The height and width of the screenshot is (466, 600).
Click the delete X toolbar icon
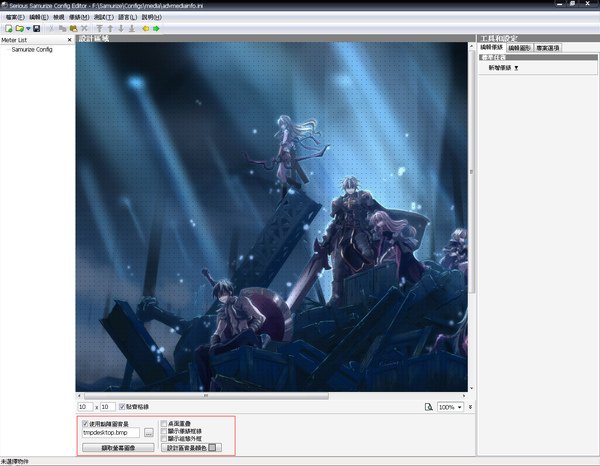pos(85,29)
